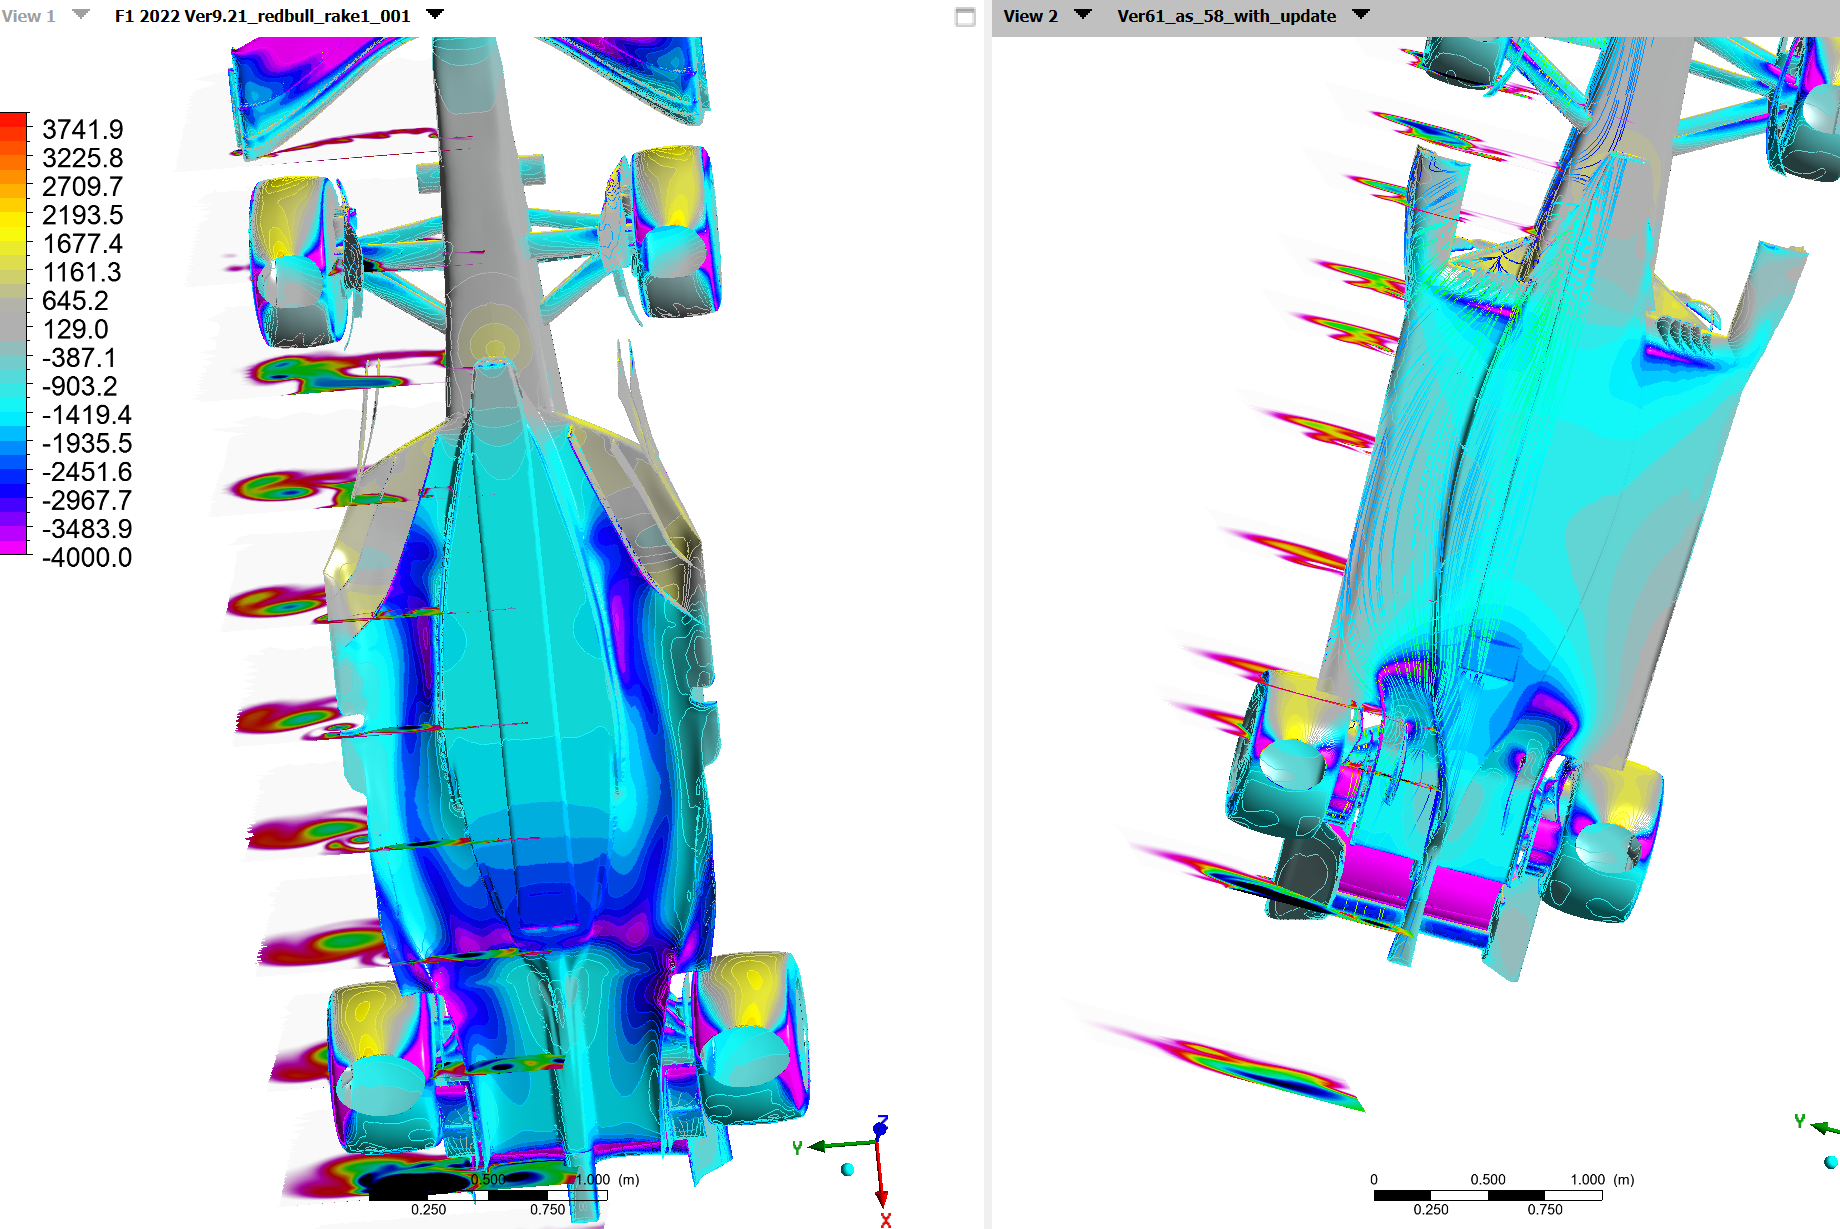Image resolution: width=1840 pixels, height=1229 pixels.
Task: Click the cyan triad sphere in View 2
Action: (1830, 1162)
